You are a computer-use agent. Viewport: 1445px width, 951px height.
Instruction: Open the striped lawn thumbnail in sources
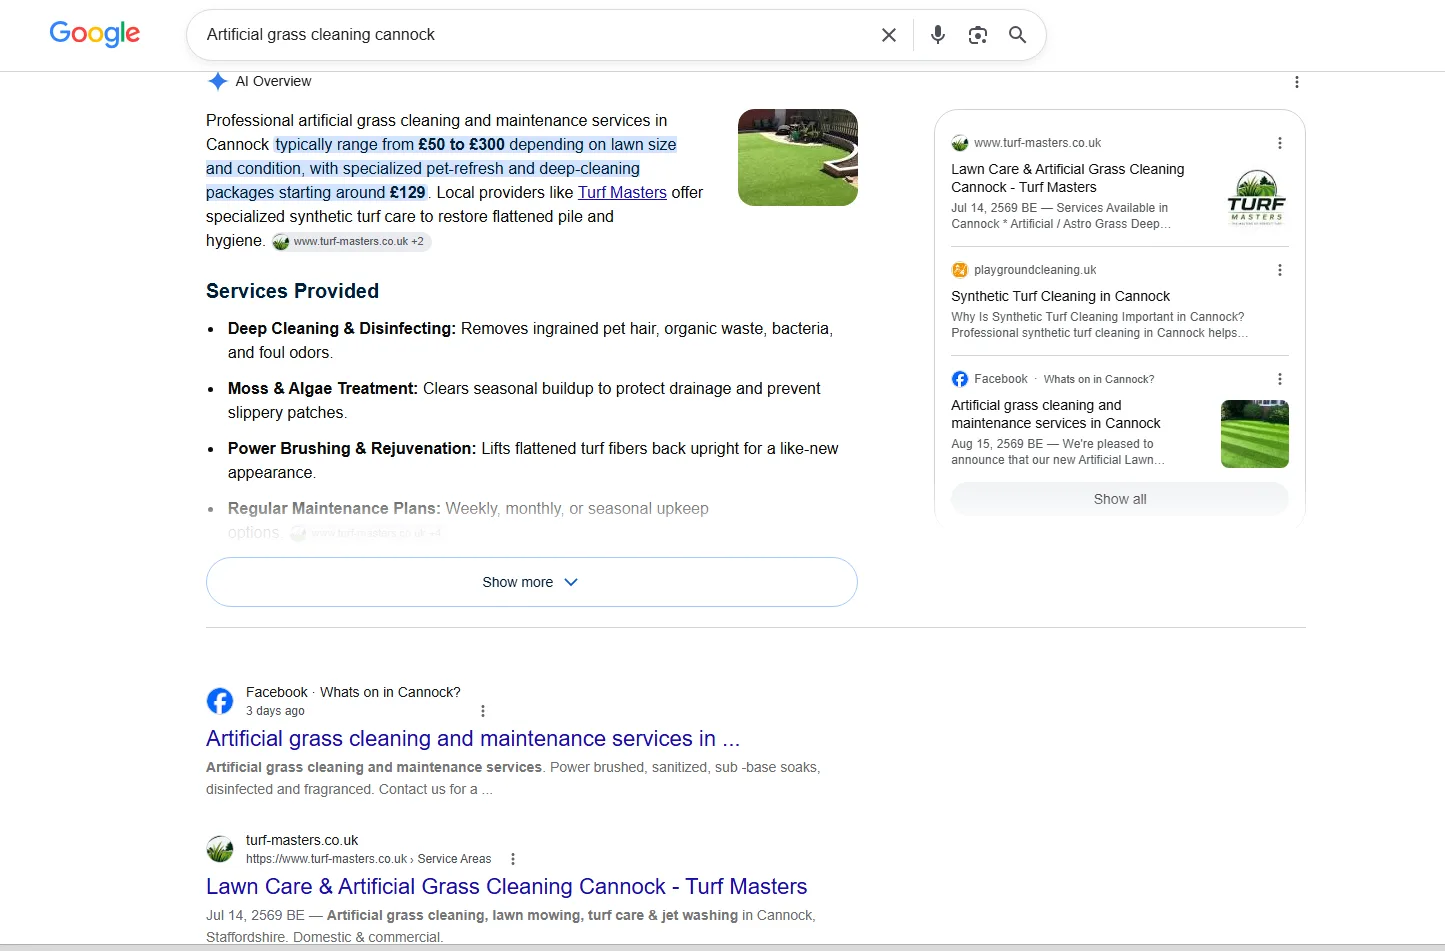(1255, 434)
